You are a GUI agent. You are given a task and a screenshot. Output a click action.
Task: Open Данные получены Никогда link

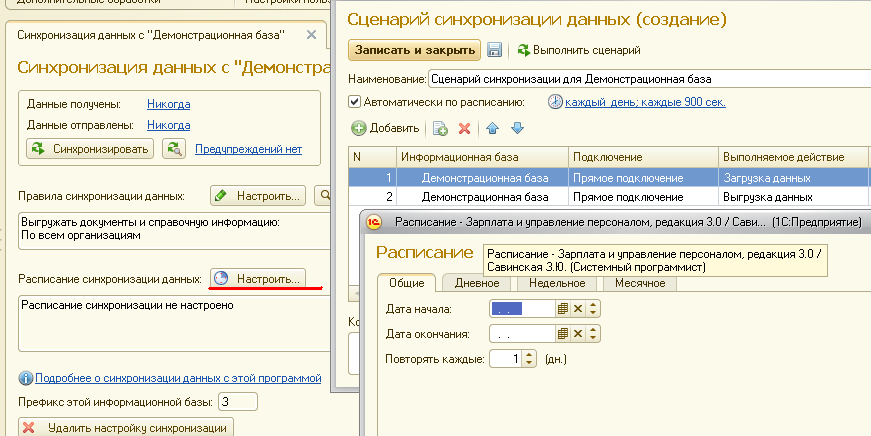pos(168,104)
